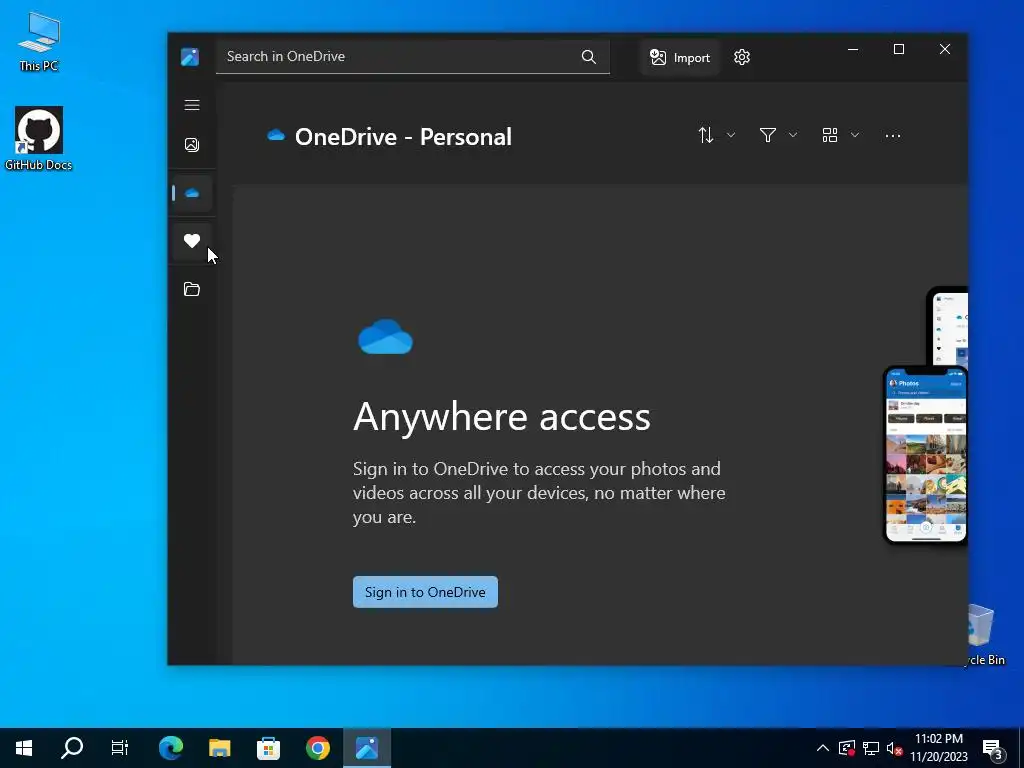Click the sort arrows icon
1024x768 pixels.
(706, 135)
